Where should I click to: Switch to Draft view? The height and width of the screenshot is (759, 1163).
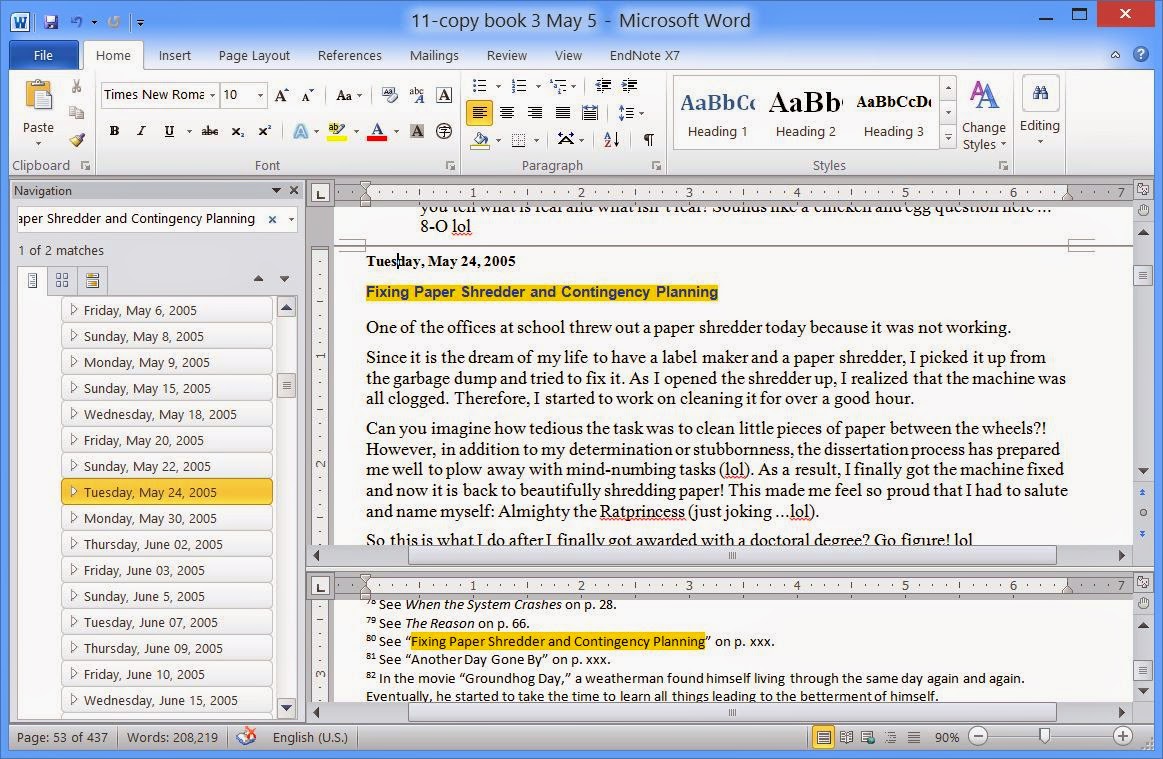(x=914, y=737)
